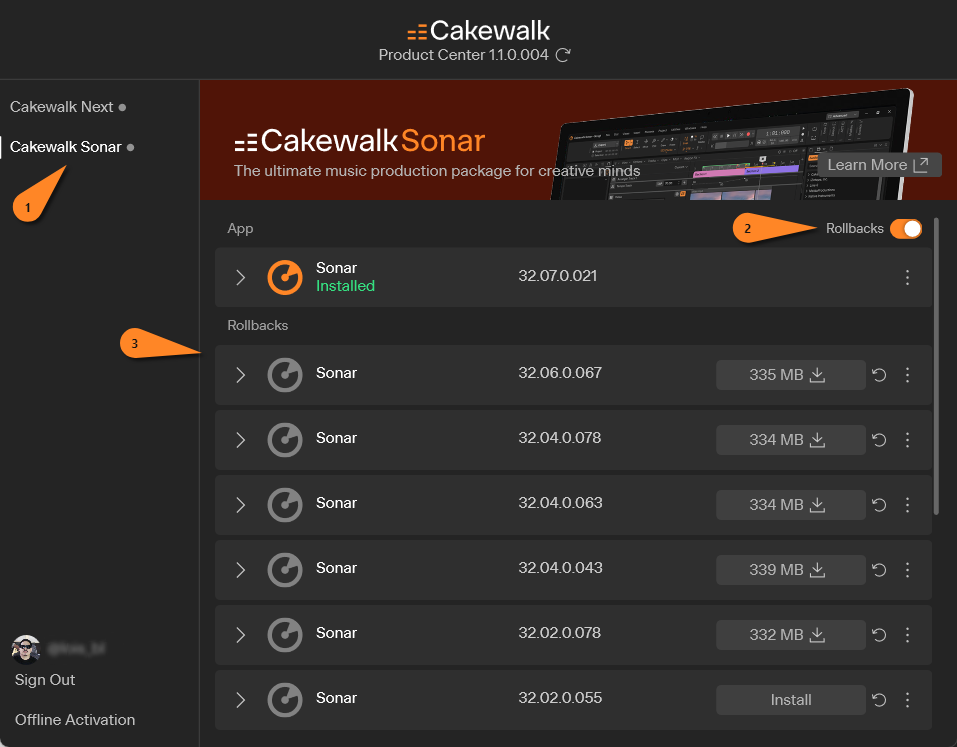Open more options for Sonar 32.04.0.078
This screenshot has width=957, height=747.
[x=908, y=440]
